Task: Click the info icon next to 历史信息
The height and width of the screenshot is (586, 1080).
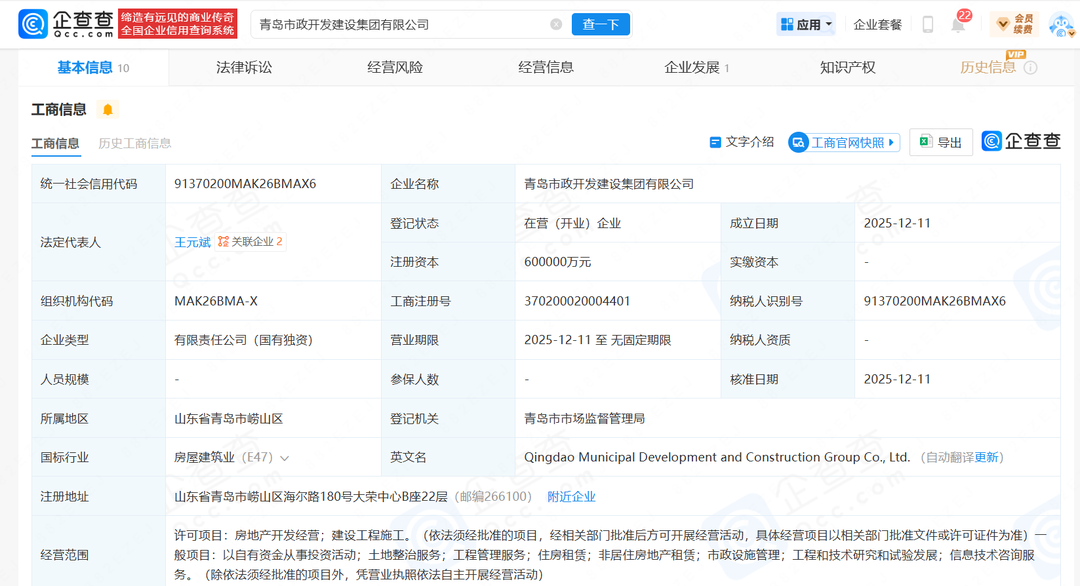Action: point(1030,68)
